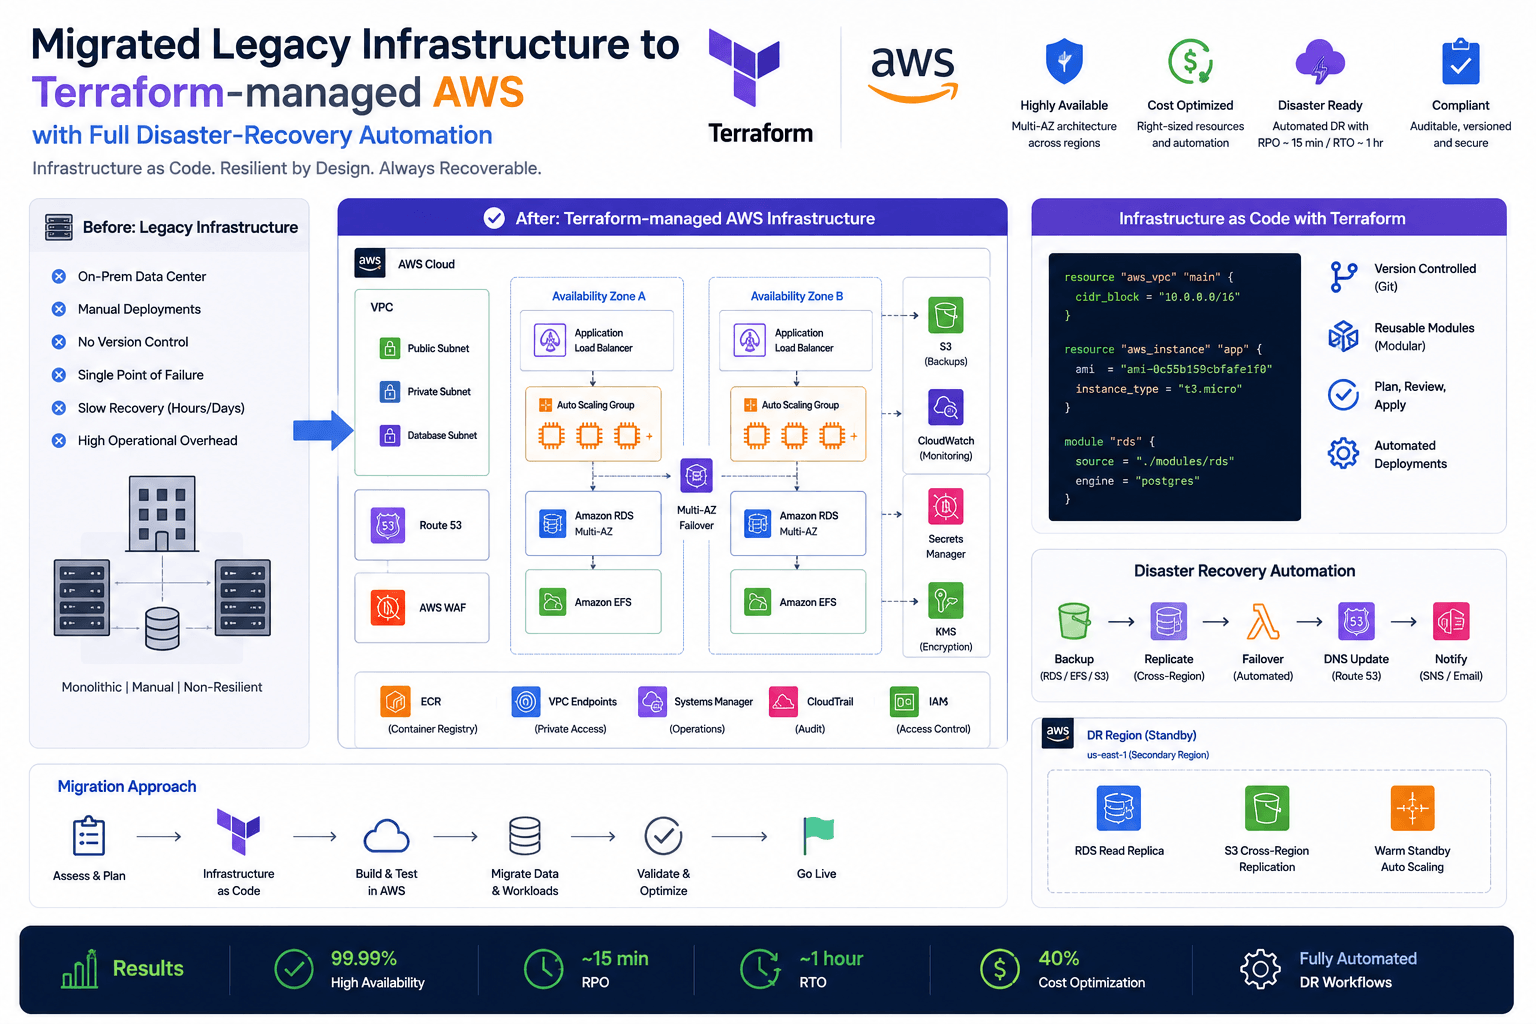1536x1024 pixels.
Task: Click the Database Subnet lock icon
Action: [390, 435]
